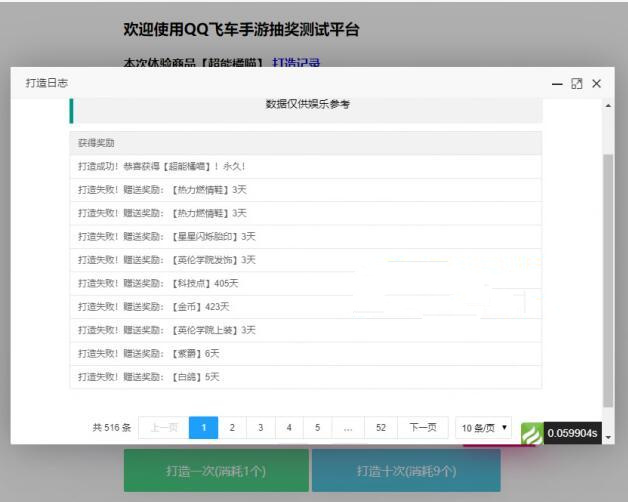
Task: Click the dialog scrollbar down arrow
Action: click(x=608, y=437)
